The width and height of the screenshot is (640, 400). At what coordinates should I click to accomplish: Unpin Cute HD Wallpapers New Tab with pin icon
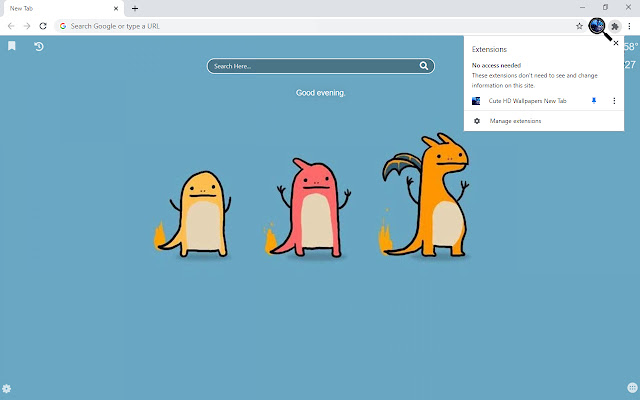[x=594, y=101]
